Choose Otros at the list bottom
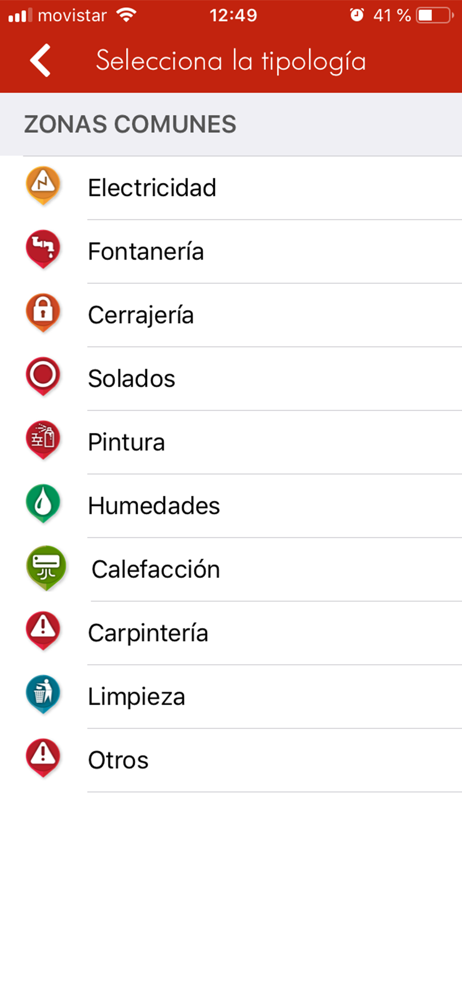The height and width of the screenshot is (1000, 462). pos(231,760)
